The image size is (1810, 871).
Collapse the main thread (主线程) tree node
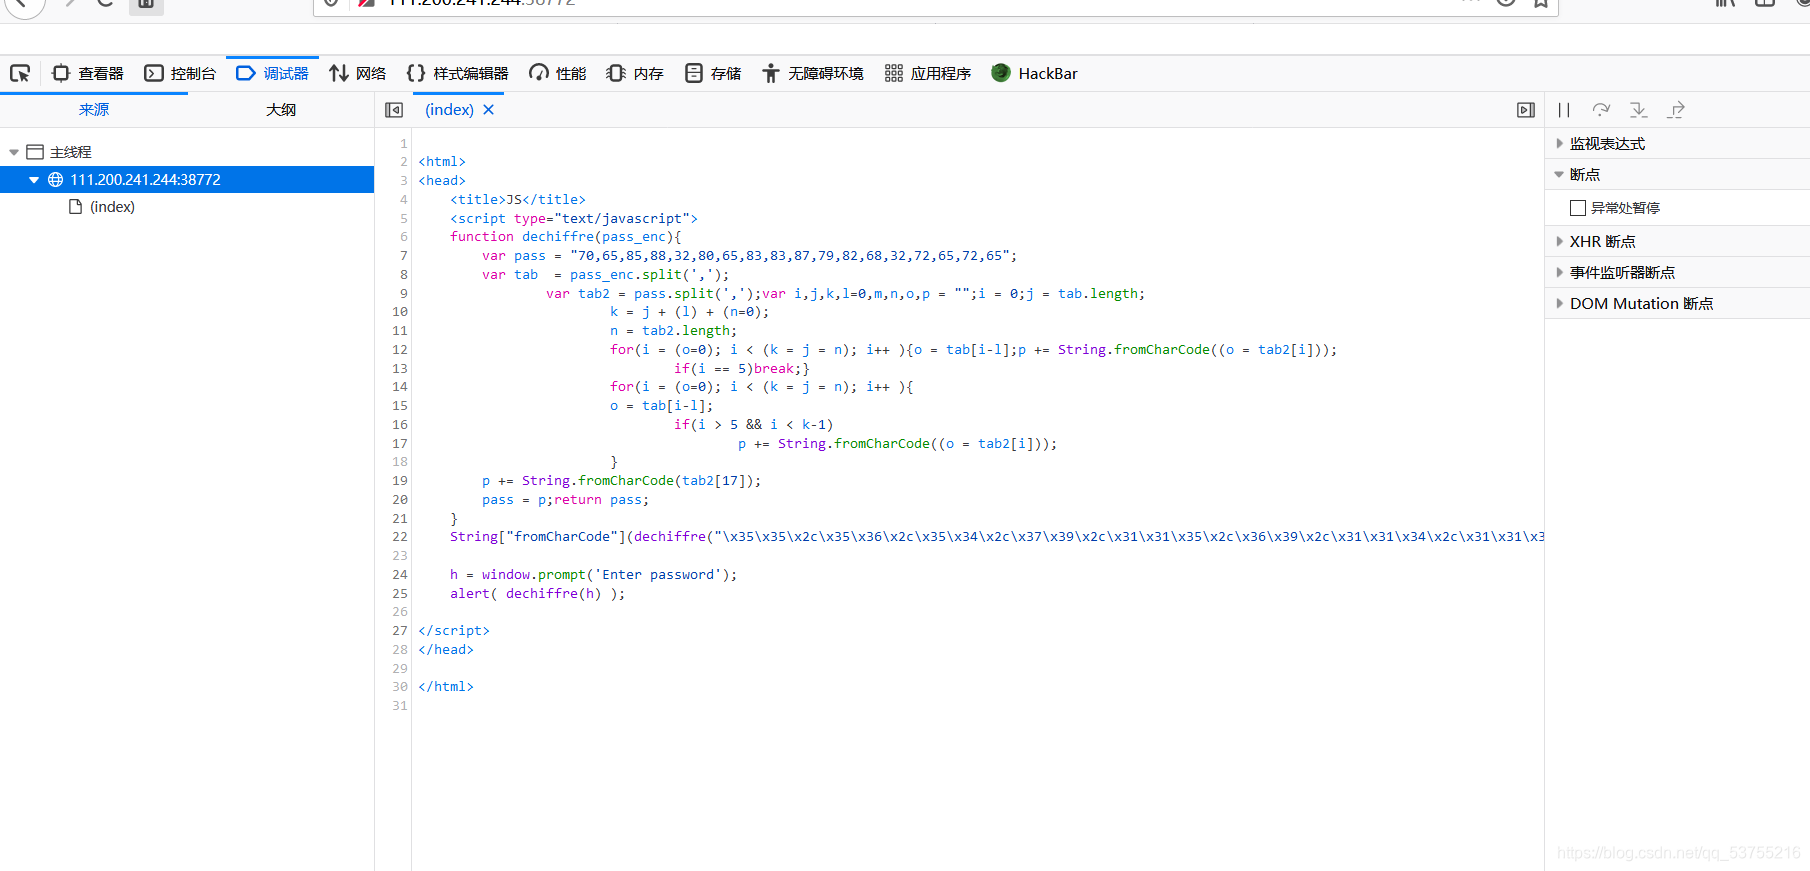tap(14, 152)
